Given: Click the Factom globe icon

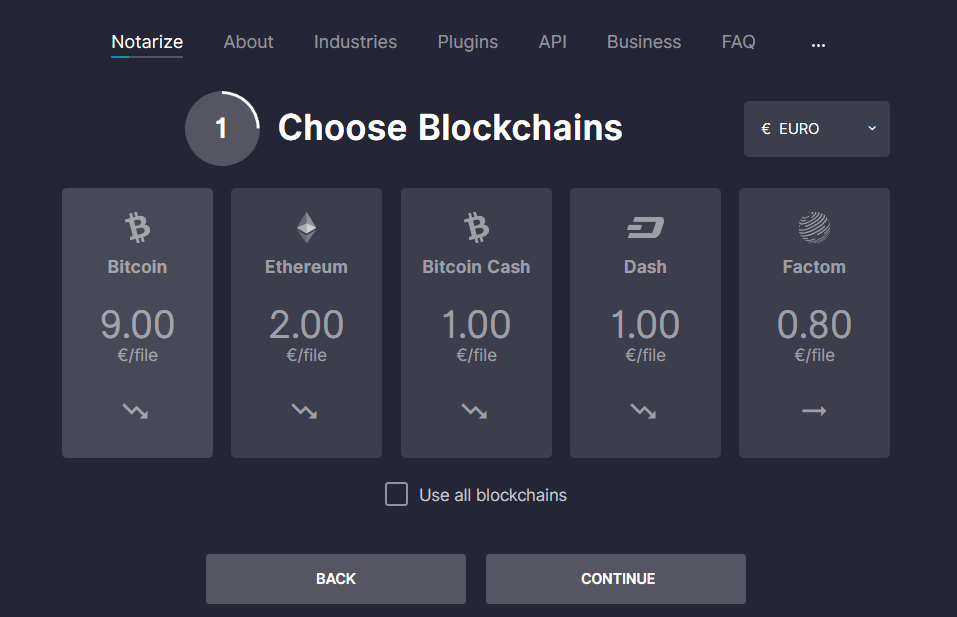Looking at the screenshot, I should [814, 228].
